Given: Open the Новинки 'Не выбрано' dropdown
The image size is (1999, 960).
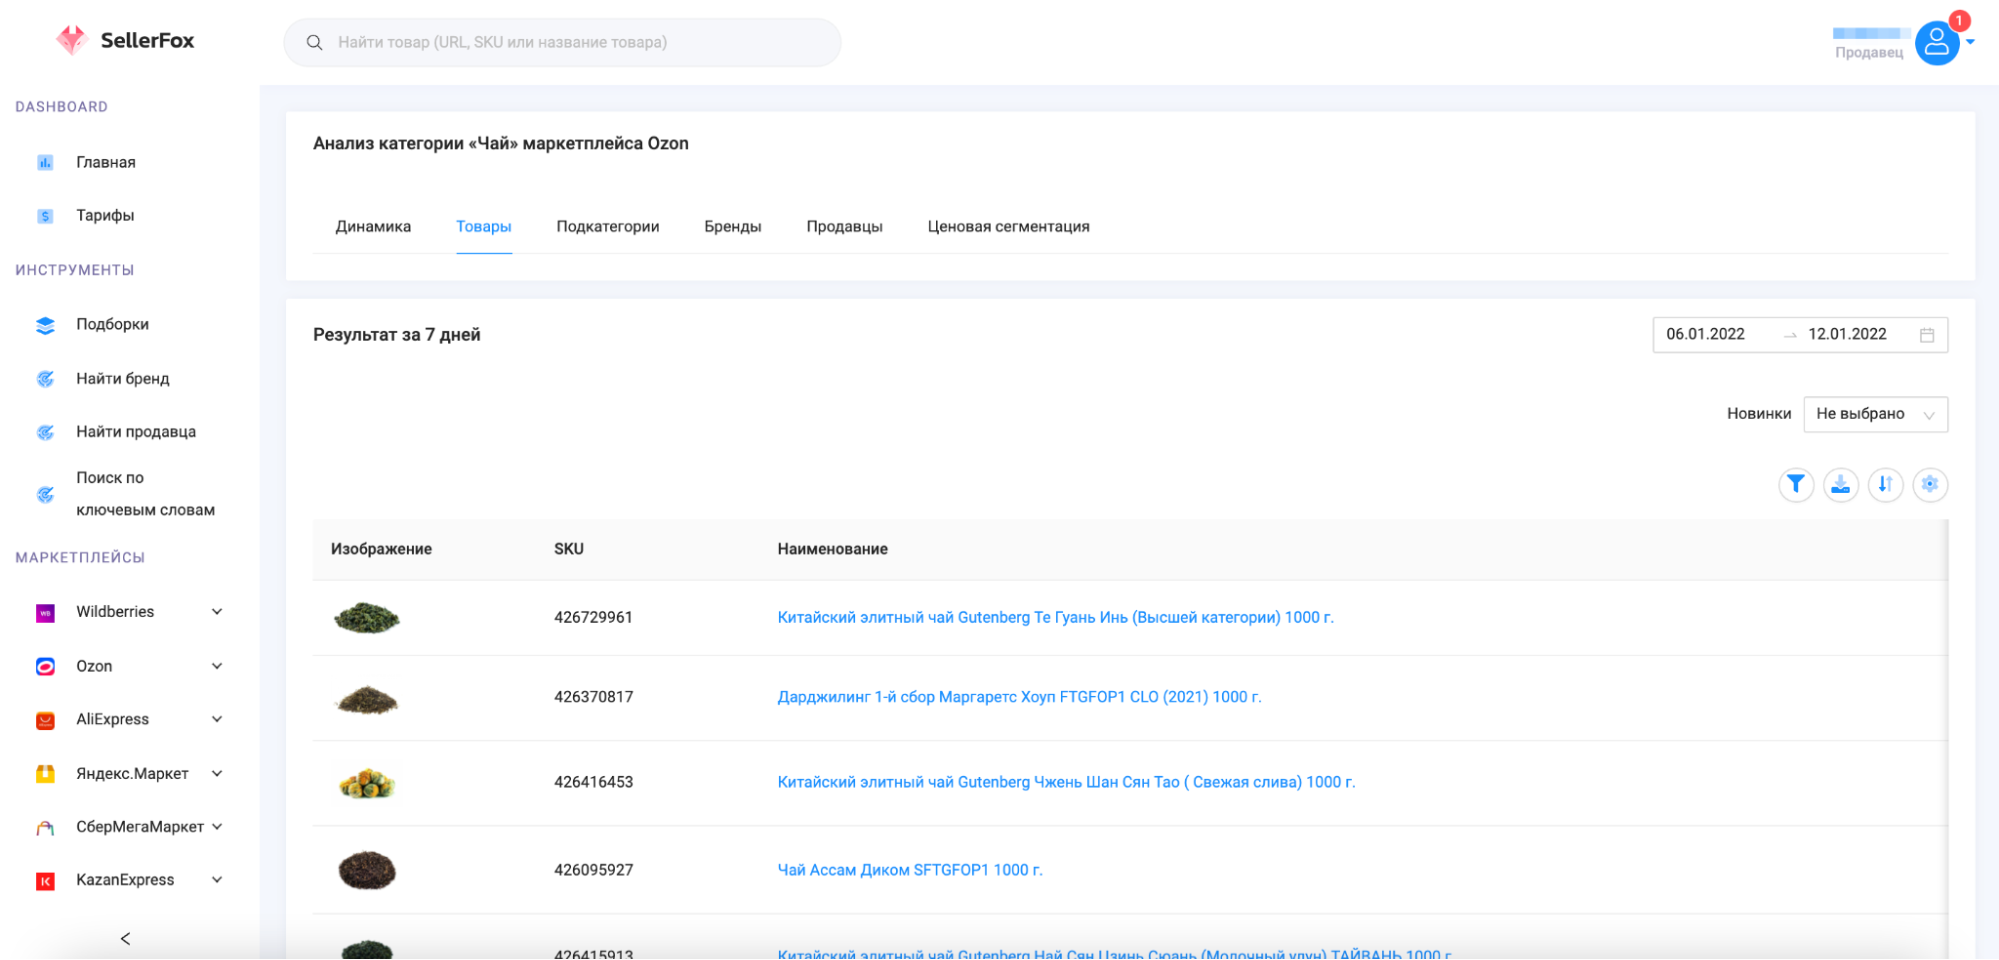Looking at the screenshot, I should click(x=1875, y=414).
